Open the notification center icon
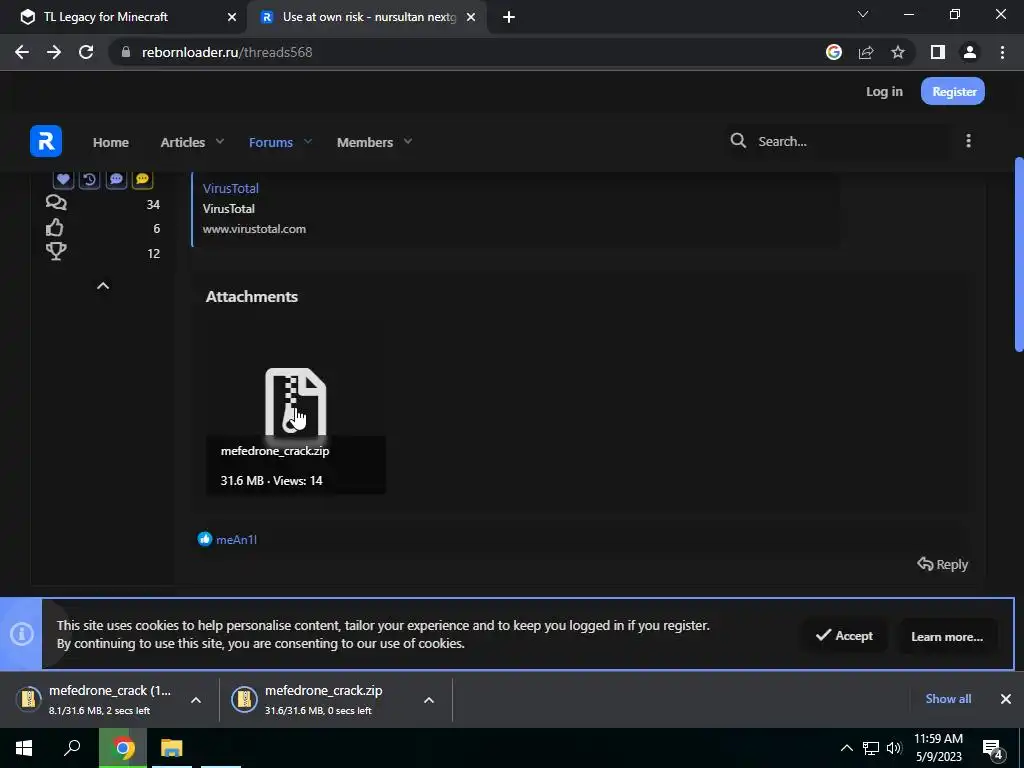Image resolution: width=1024 pixels, height=768 pixels. point(993,748)
